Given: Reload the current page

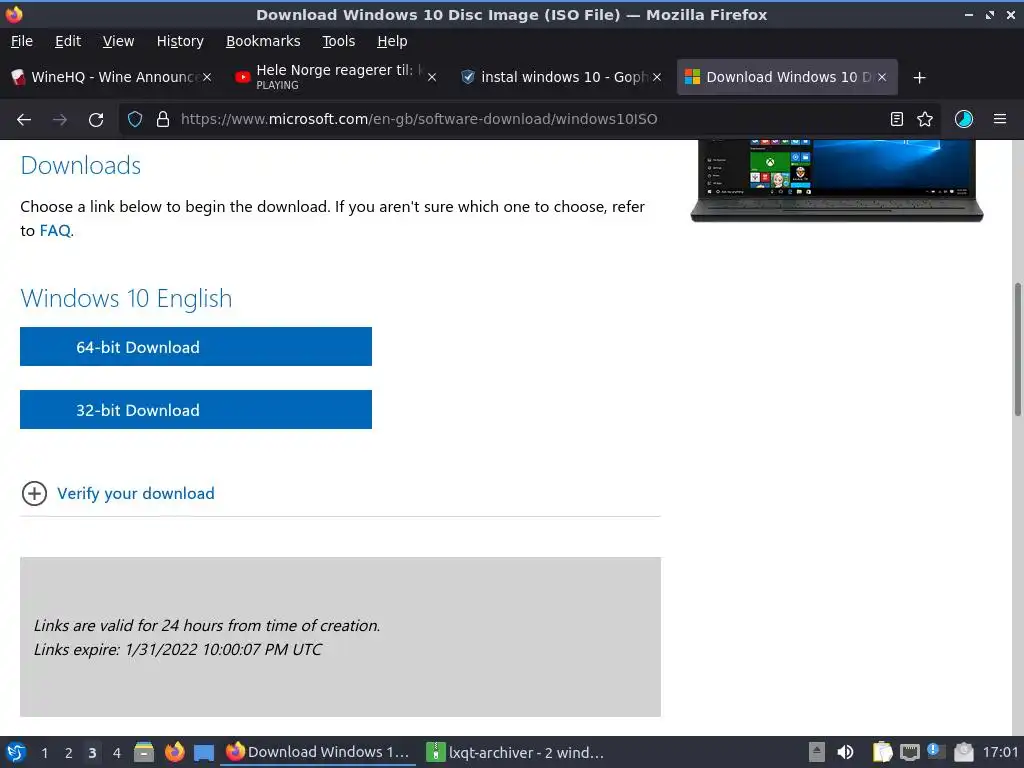Looking at the screenshot, I should click(x=96, y=119).
